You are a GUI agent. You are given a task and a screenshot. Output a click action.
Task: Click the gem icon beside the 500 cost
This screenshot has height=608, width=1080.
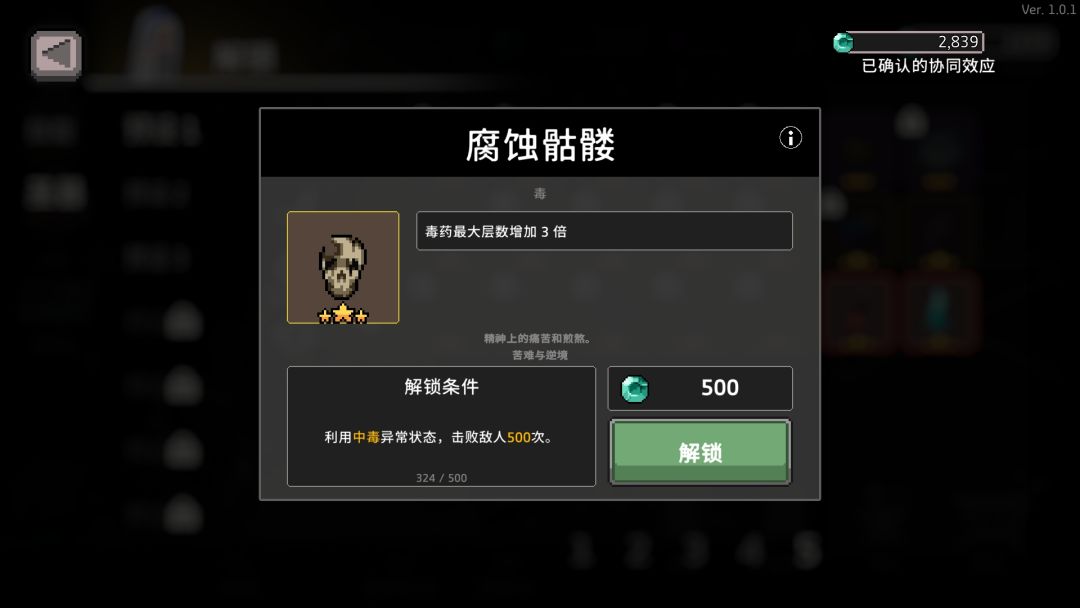click(x=634, y=389)
